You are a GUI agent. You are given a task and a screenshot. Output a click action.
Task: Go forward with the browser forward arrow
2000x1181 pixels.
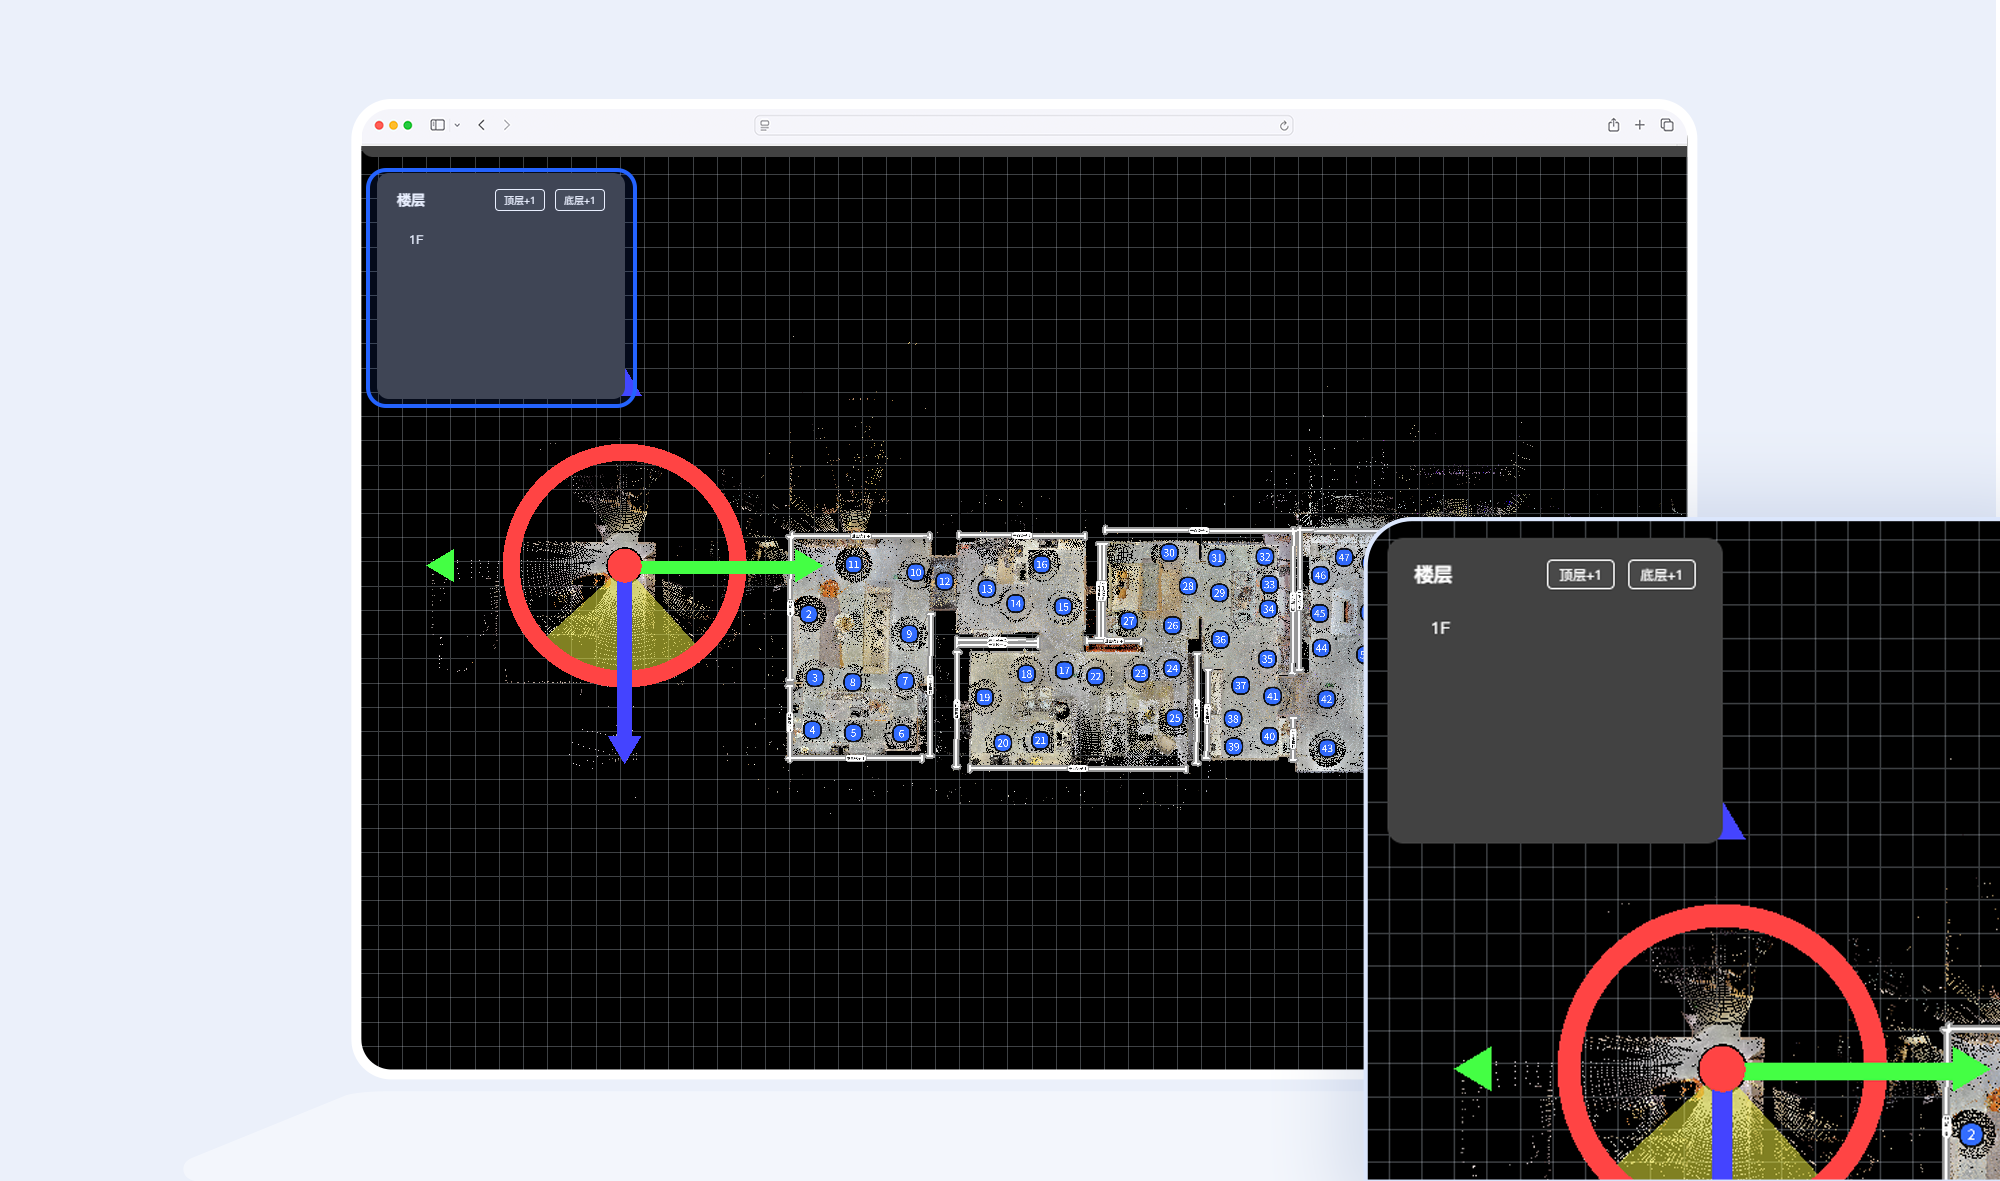(x=507, y=125)
